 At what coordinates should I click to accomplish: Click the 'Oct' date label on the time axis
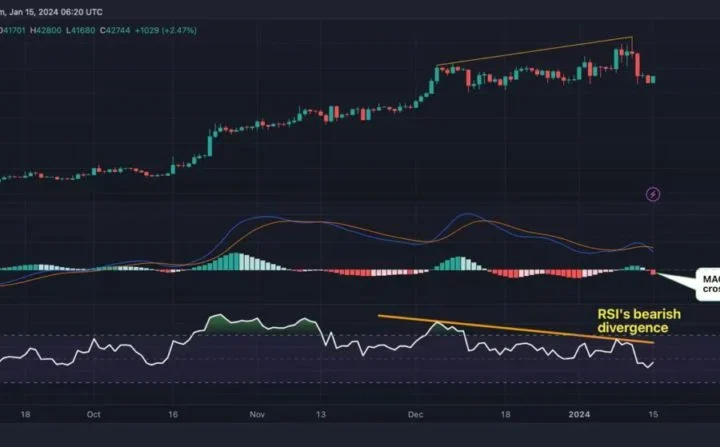click(x=93, y=414)
